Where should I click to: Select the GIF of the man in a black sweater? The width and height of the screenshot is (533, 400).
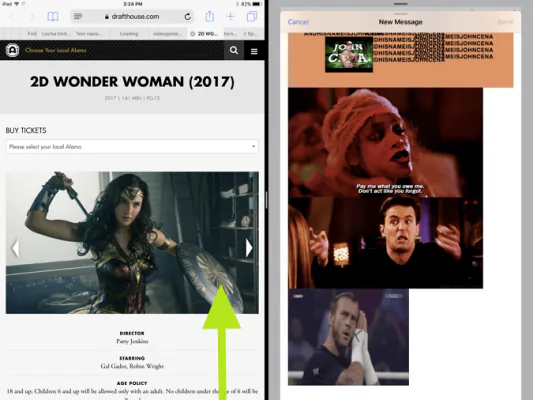pyautogui.click(x=385, y=243)
